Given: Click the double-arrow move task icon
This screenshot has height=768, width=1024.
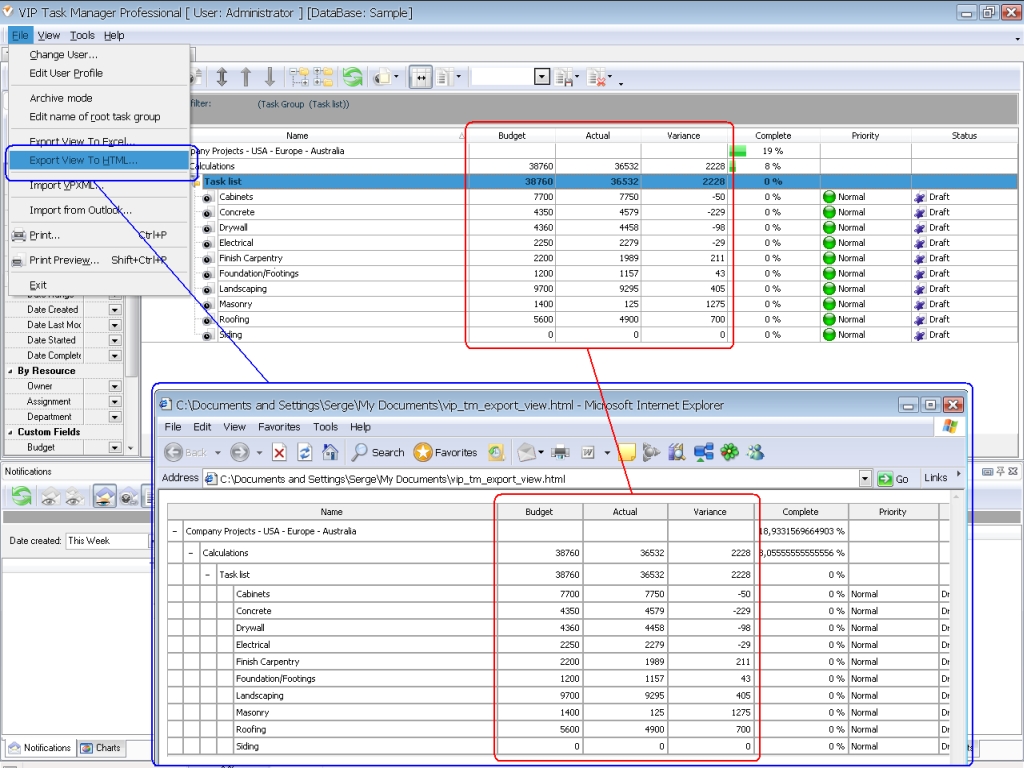Looking at the screenshot, I should [x=222, y=76].
